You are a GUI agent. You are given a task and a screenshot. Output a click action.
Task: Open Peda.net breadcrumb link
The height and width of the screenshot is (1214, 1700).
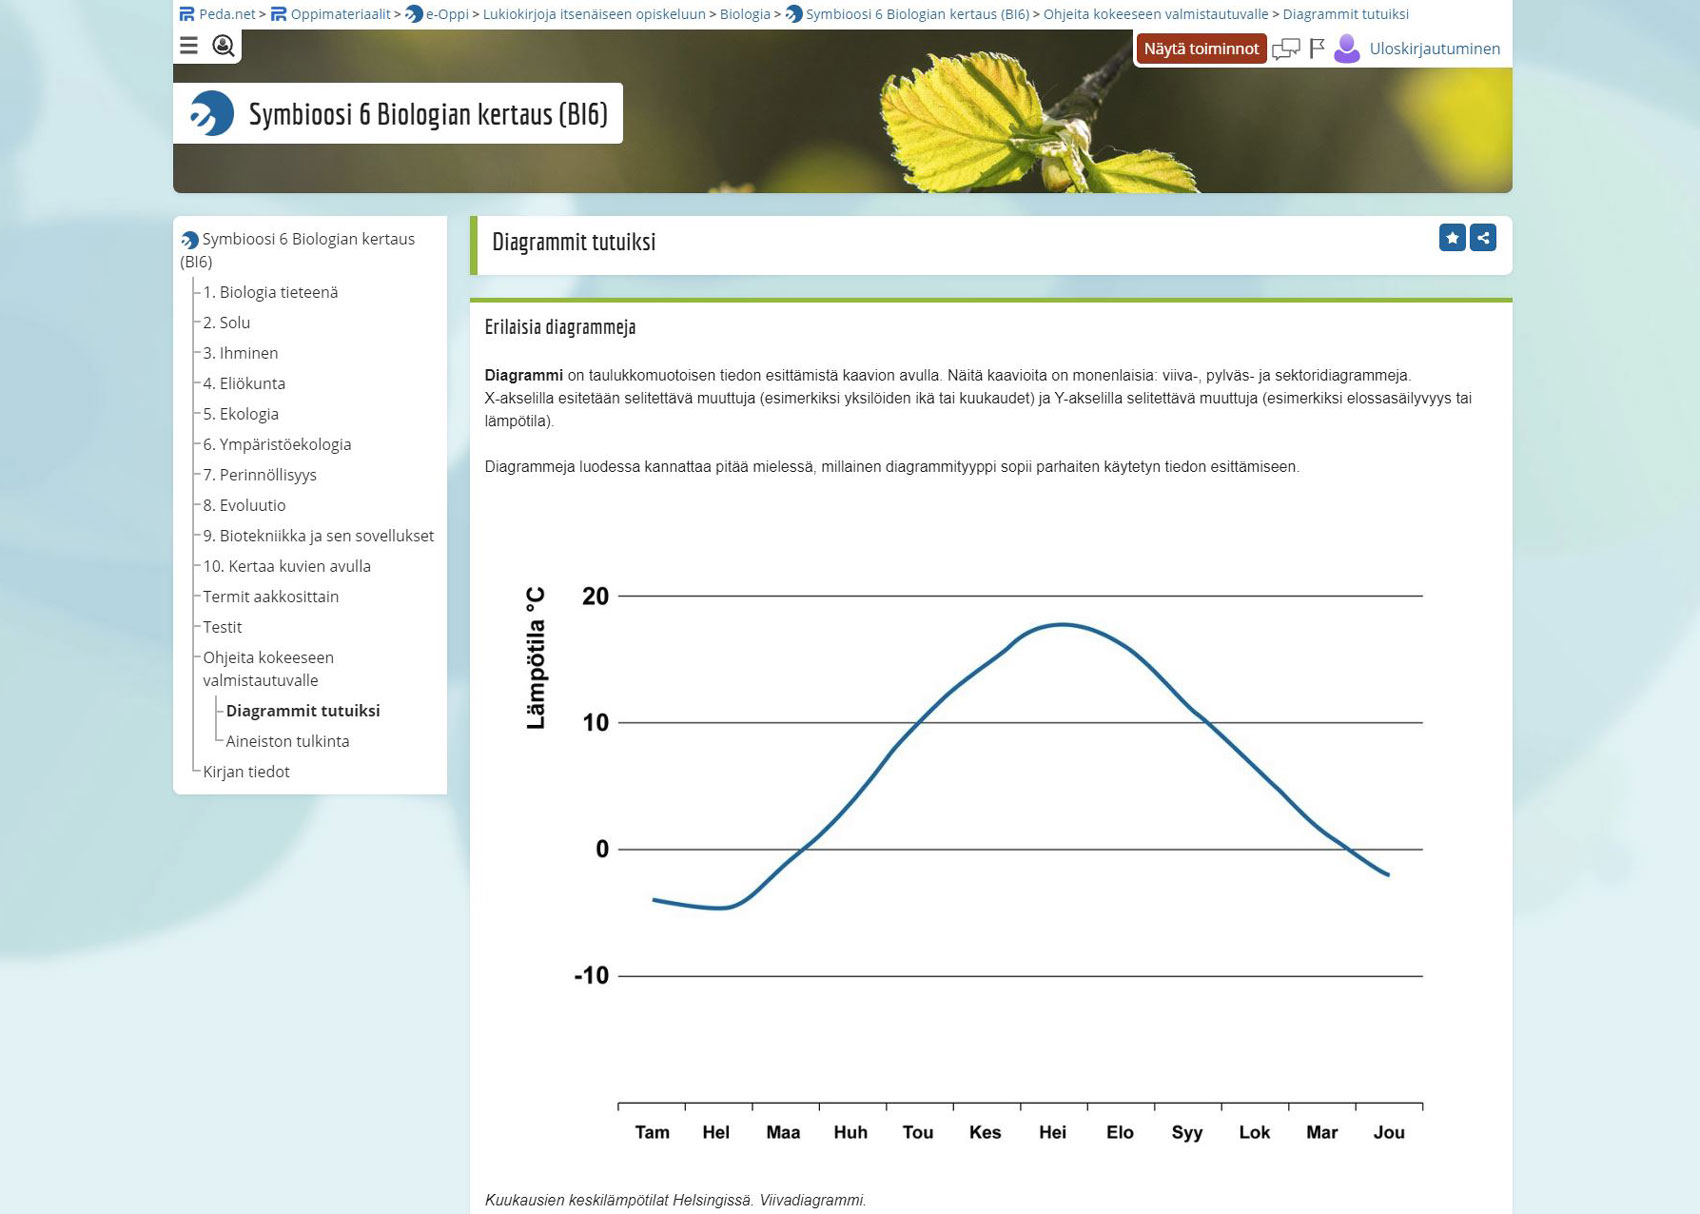pos(226,14)
